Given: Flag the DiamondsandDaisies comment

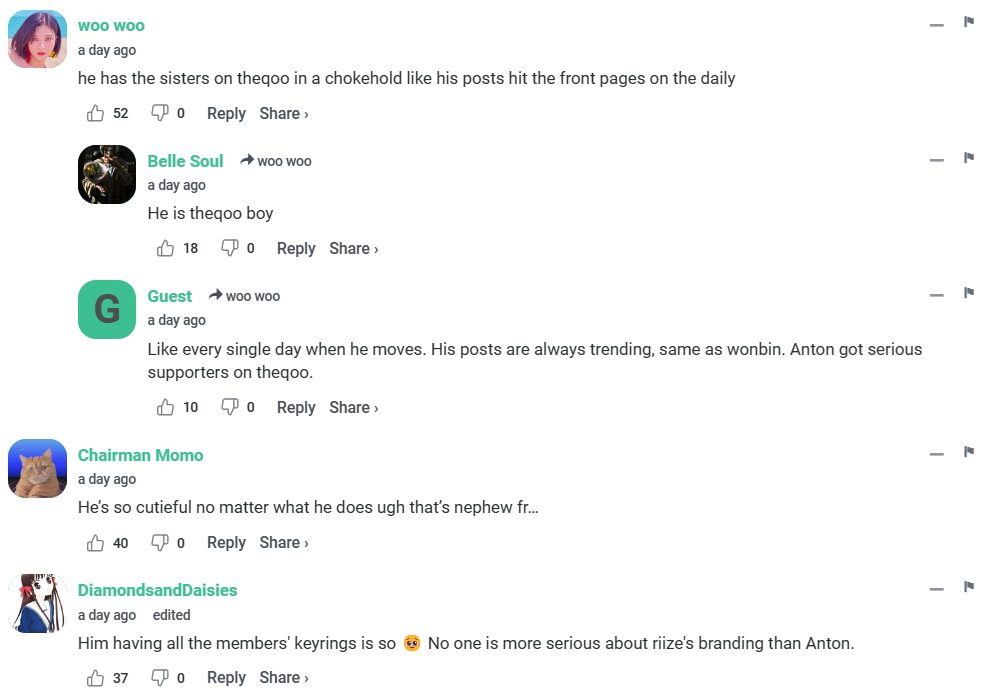Looking at the screenshot, I should tap(968, 587).
